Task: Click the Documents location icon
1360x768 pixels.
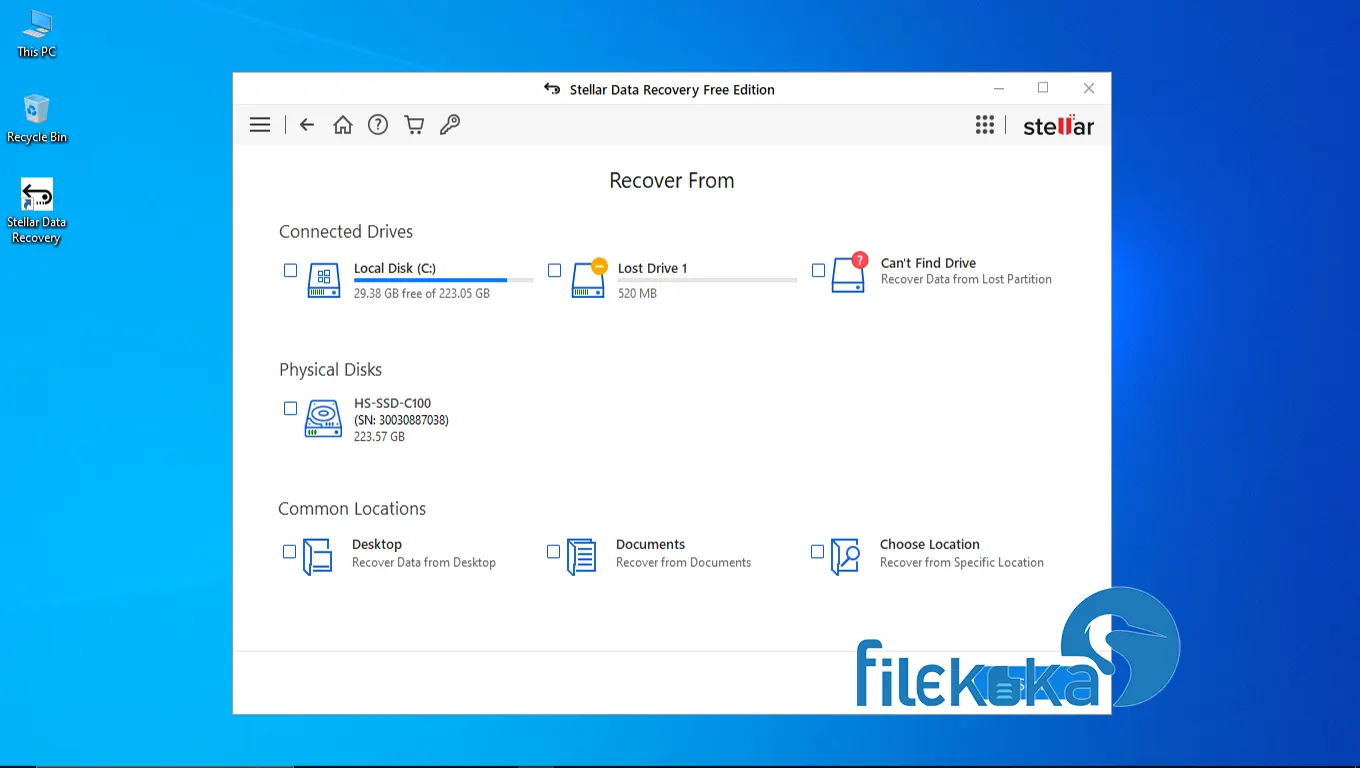Action: click(581, 556)
